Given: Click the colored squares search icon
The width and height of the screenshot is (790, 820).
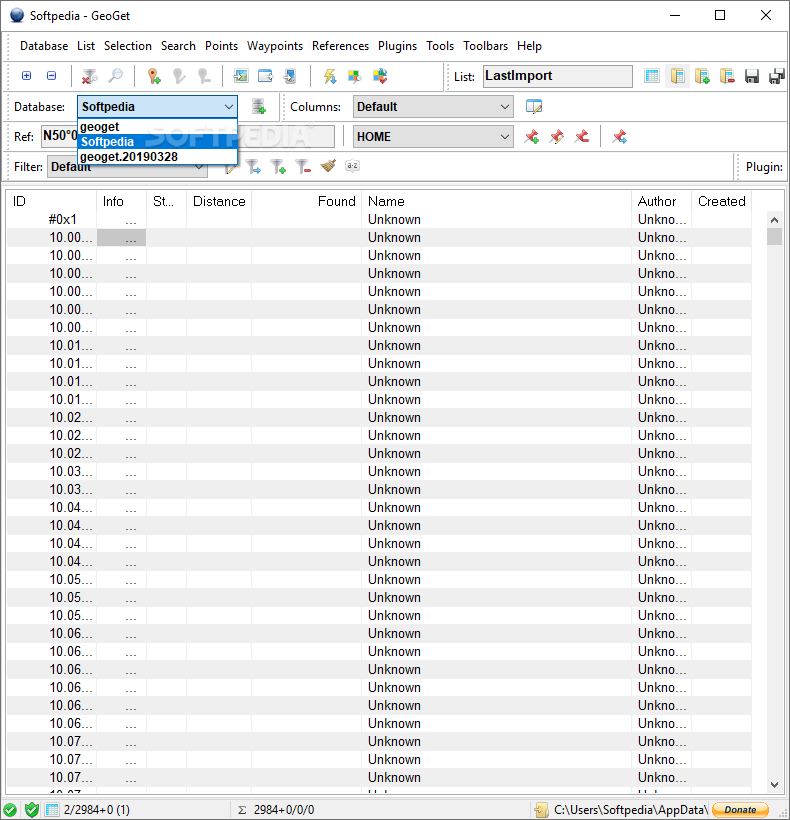Looking at the screenshot, I should pyautogui.click(x=354, y=76).
